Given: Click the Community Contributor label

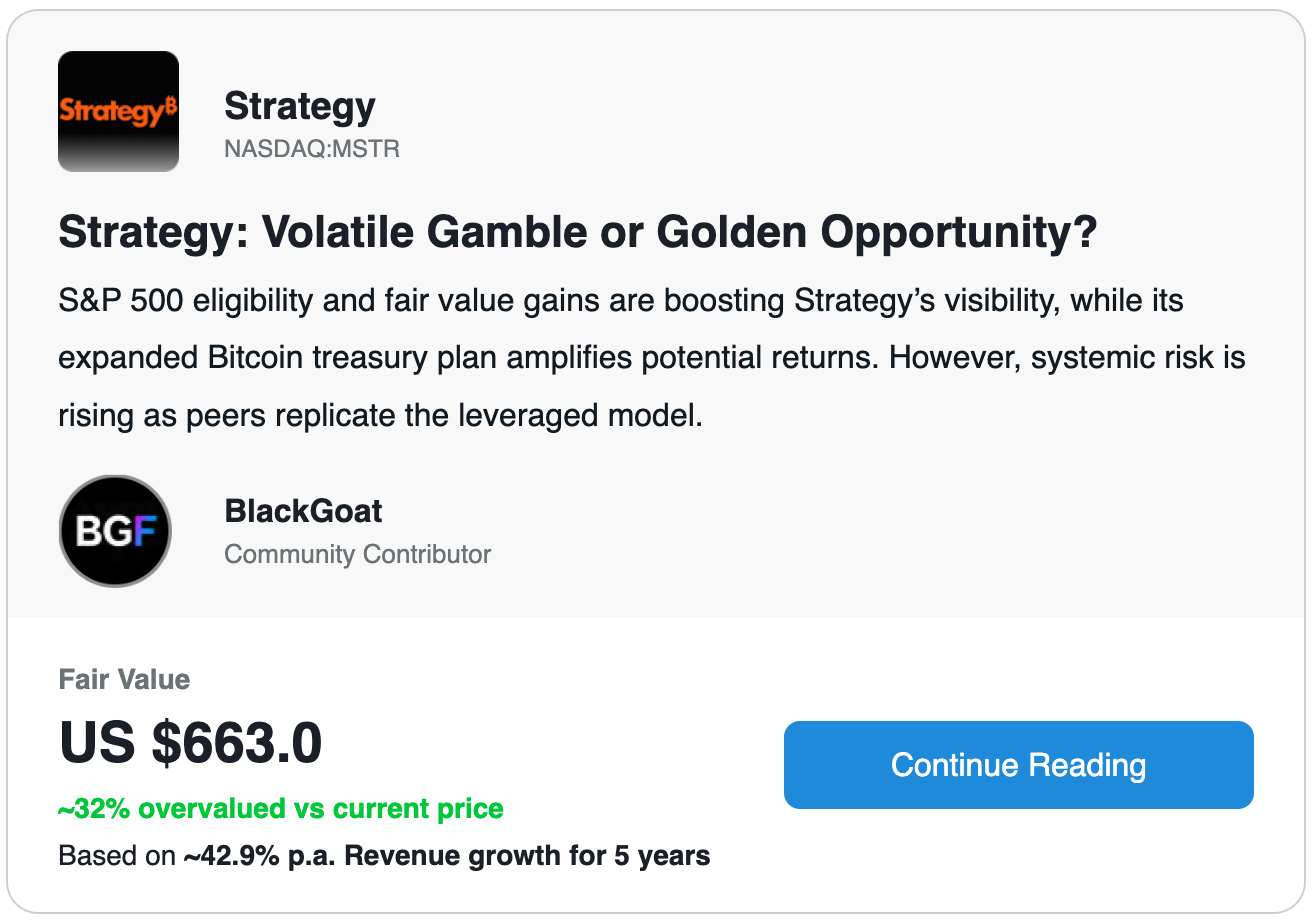Looking at the screenshot, I should tap(357, 554).
